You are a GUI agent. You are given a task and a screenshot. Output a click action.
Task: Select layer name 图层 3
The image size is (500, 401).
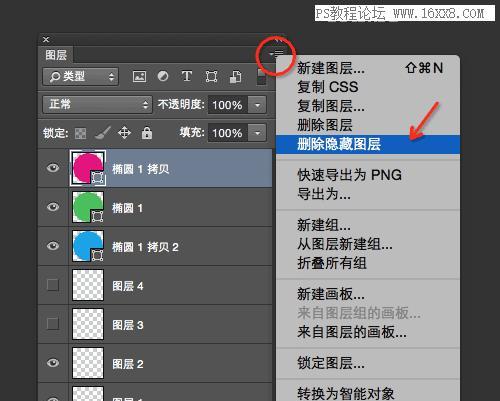click(x=128, y=325)
